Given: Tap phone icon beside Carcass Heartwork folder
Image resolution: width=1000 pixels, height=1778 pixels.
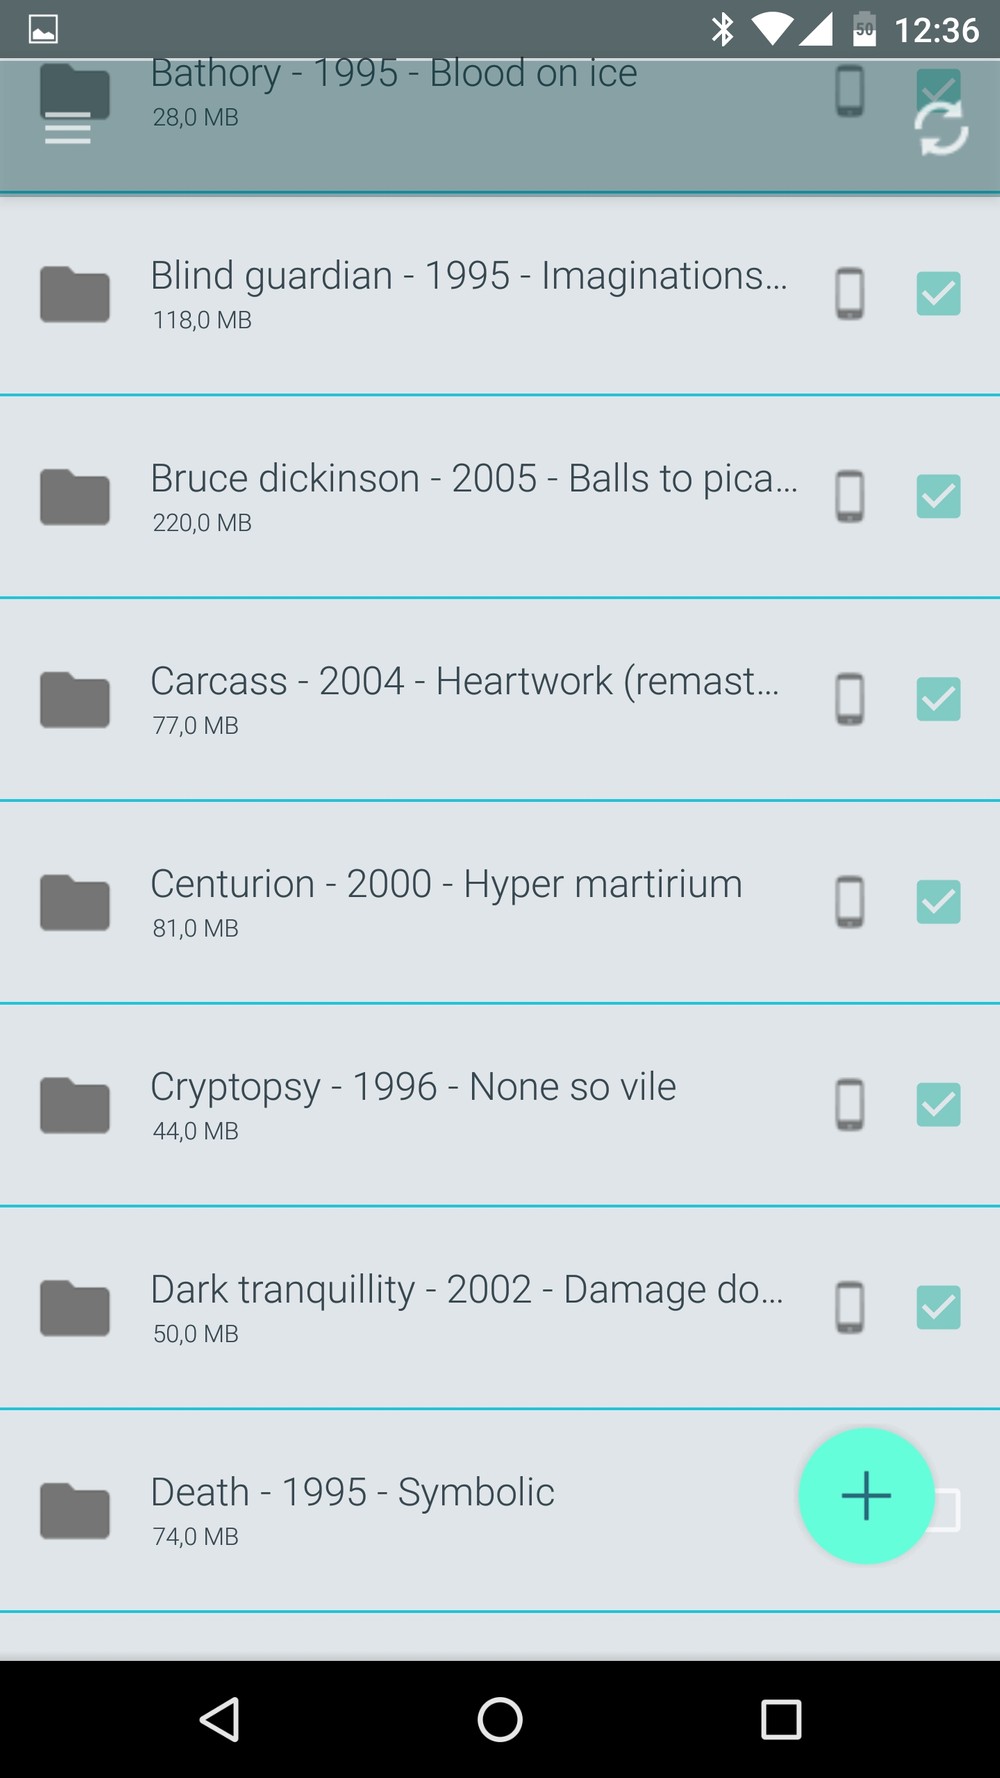Looking at the screenshot, I should (x=850, y=699).
